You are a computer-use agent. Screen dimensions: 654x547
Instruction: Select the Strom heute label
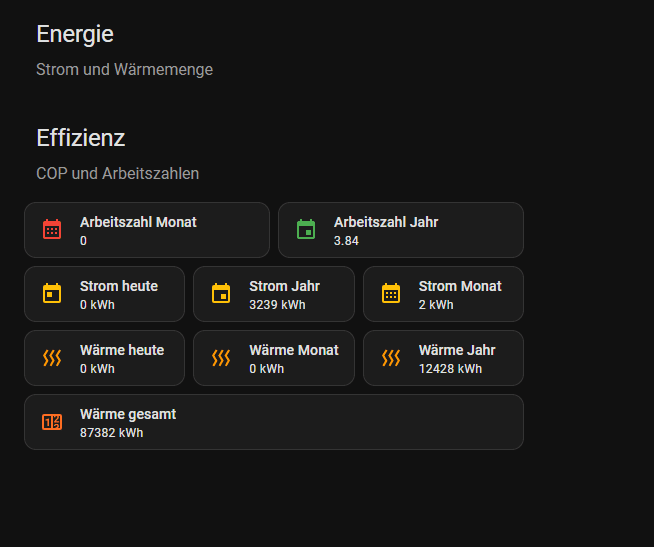[x=119, y=286]
